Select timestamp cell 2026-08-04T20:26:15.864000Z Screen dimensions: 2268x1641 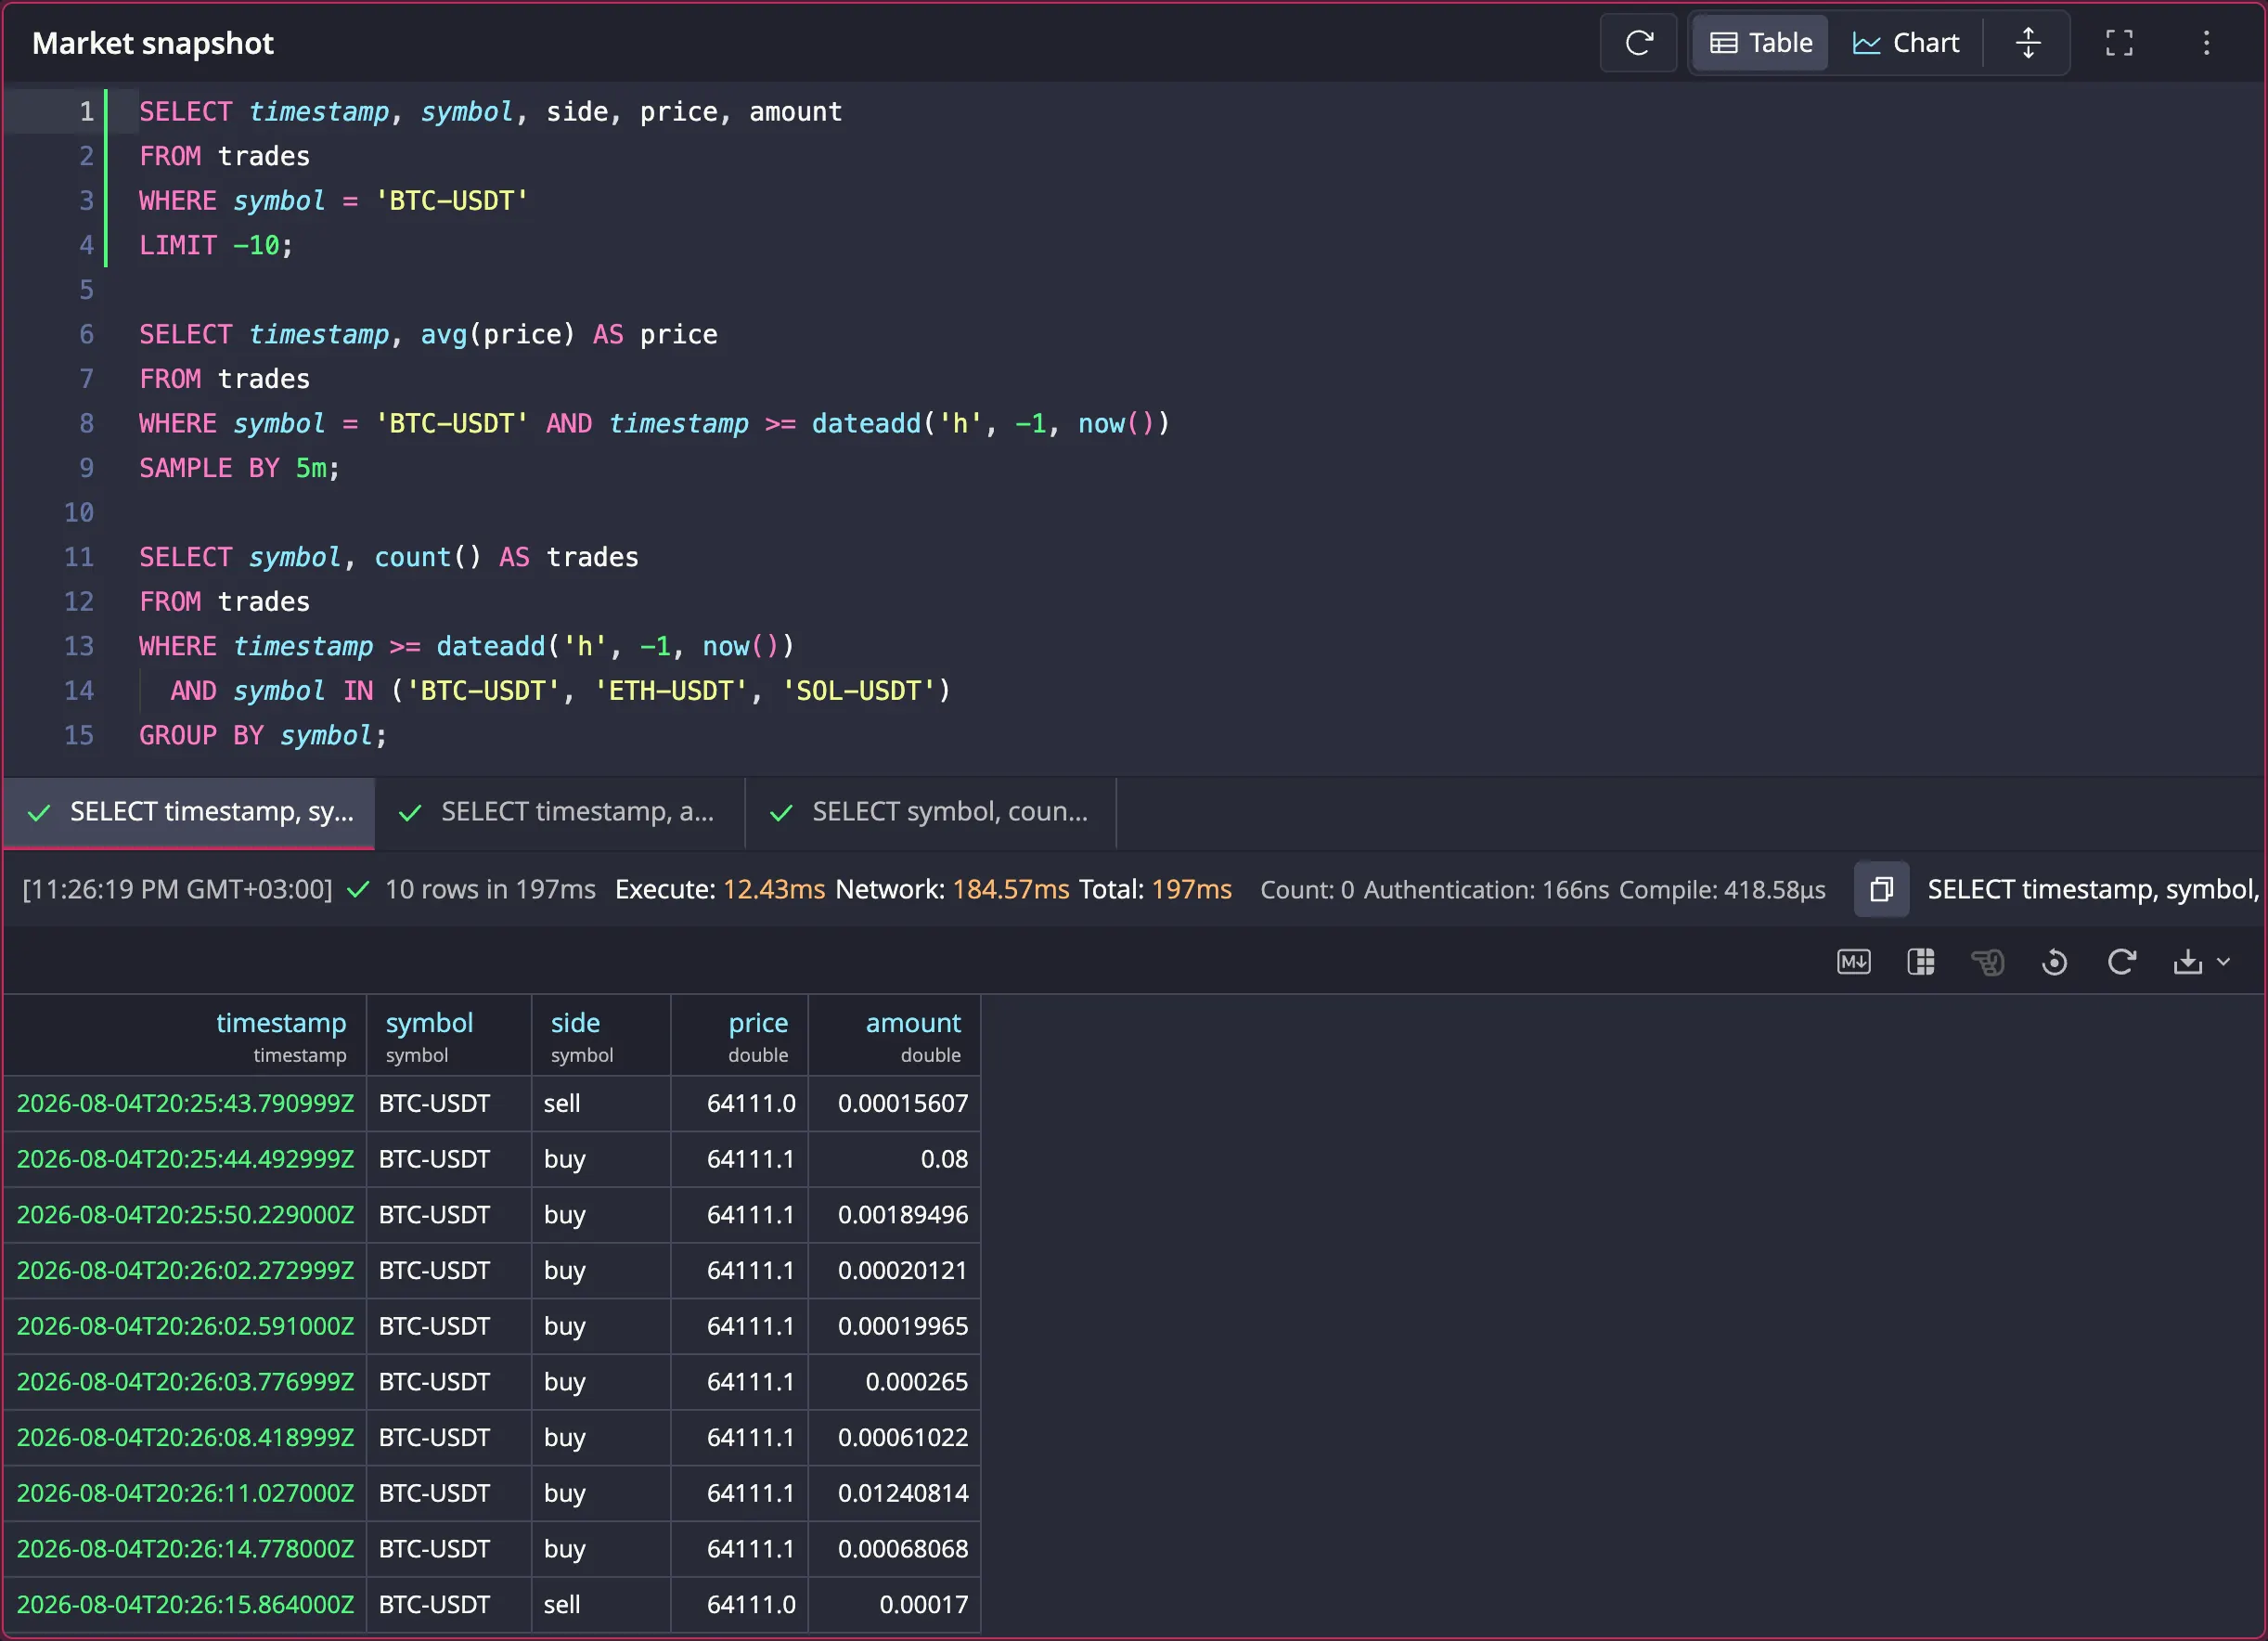point(185,1605)
